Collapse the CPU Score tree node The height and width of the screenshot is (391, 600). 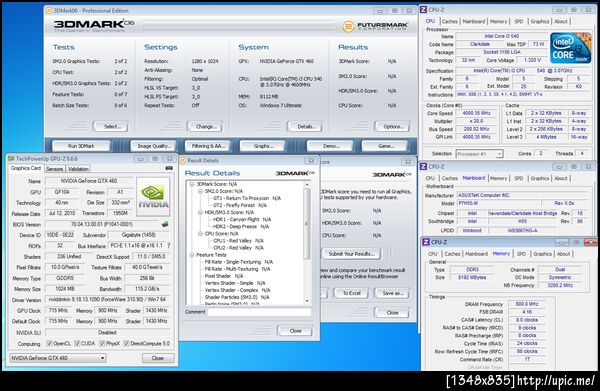coord(200,234)
